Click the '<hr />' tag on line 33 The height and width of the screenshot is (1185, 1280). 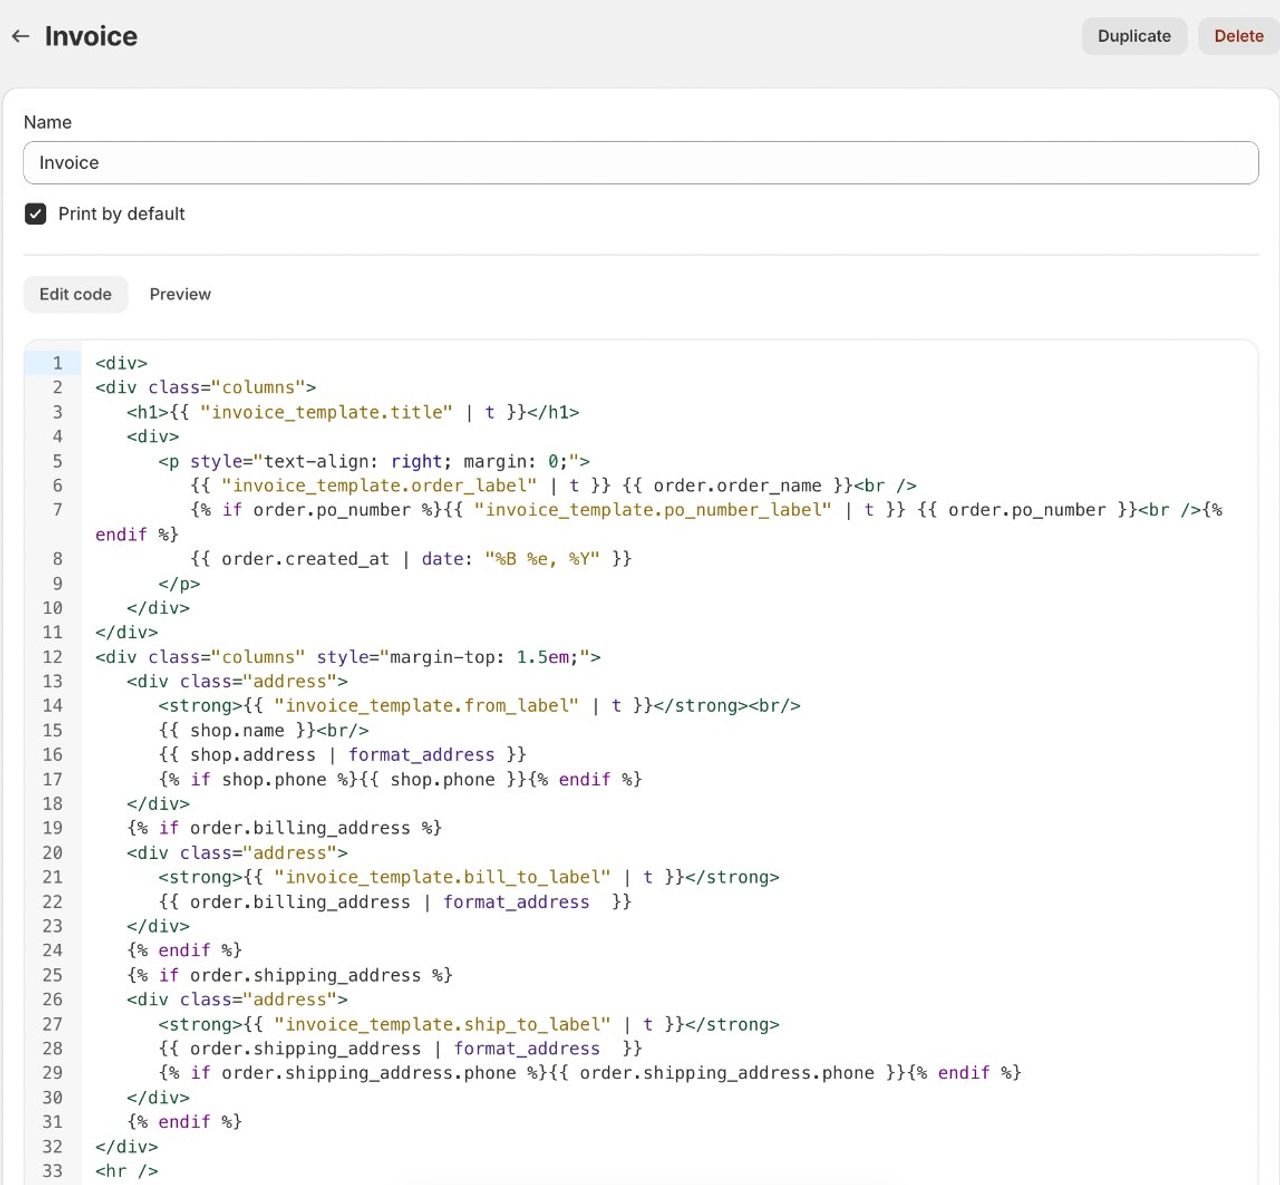pos(127,1171)
